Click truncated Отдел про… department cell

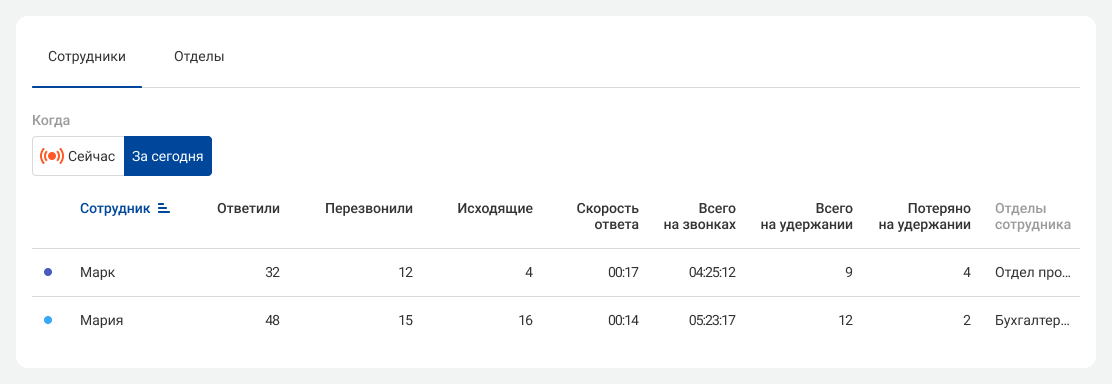tap(1030, 273)
